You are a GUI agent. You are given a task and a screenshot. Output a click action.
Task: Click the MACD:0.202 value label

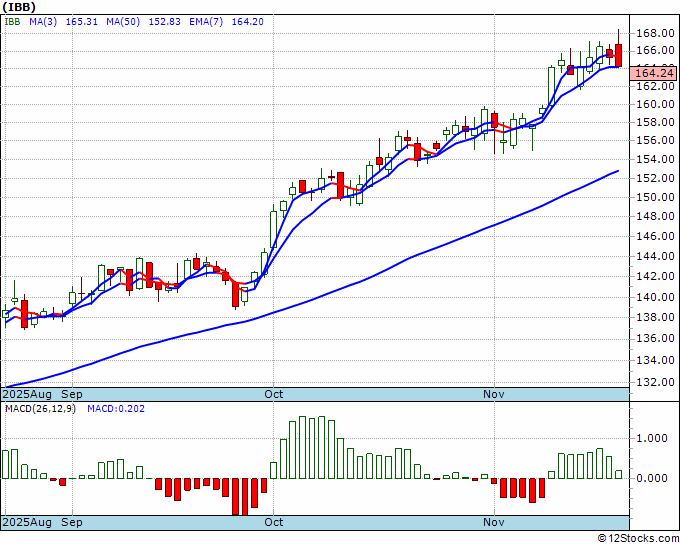coord(116,409)
